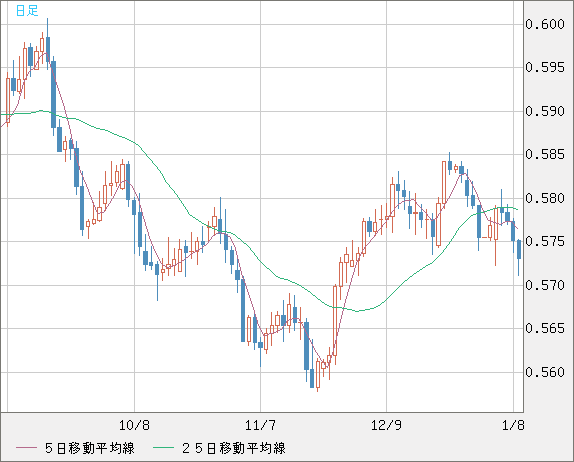Click the 日足 label at the chart's top-left

pyautogui.click(x=27, y=11)
